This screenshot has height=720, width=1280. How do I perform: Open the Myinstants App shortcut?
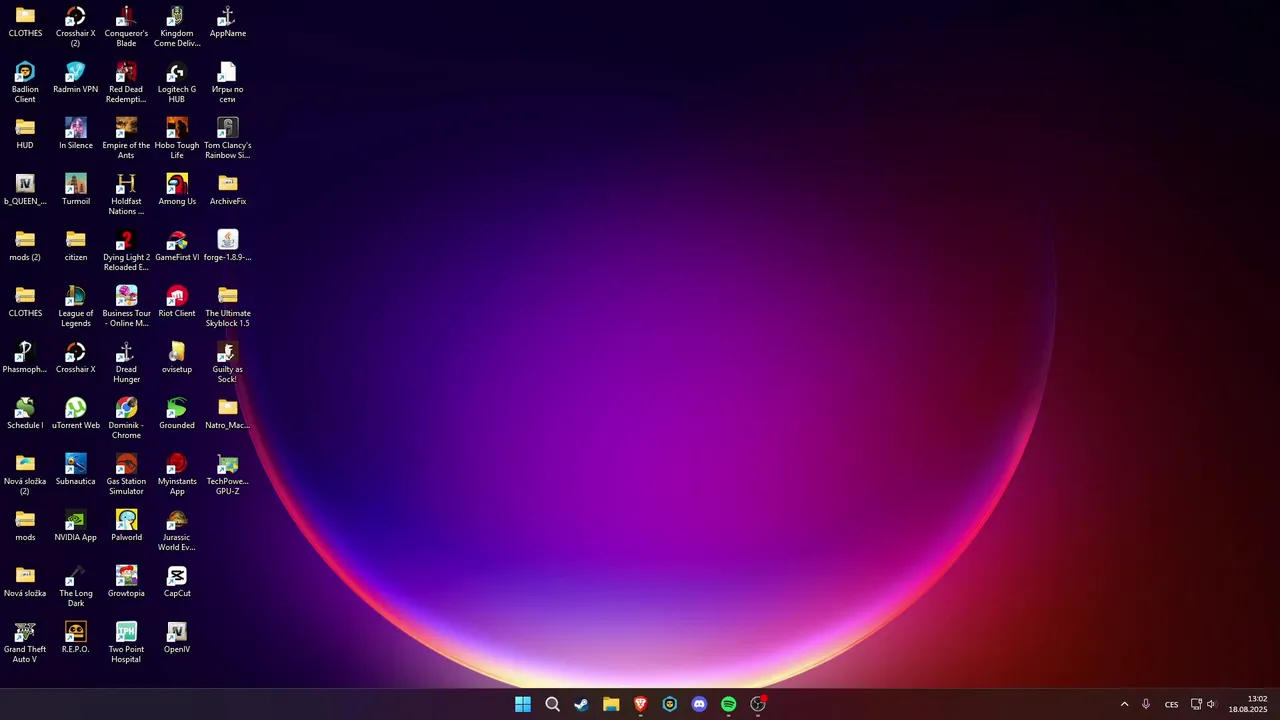[177, 475]
